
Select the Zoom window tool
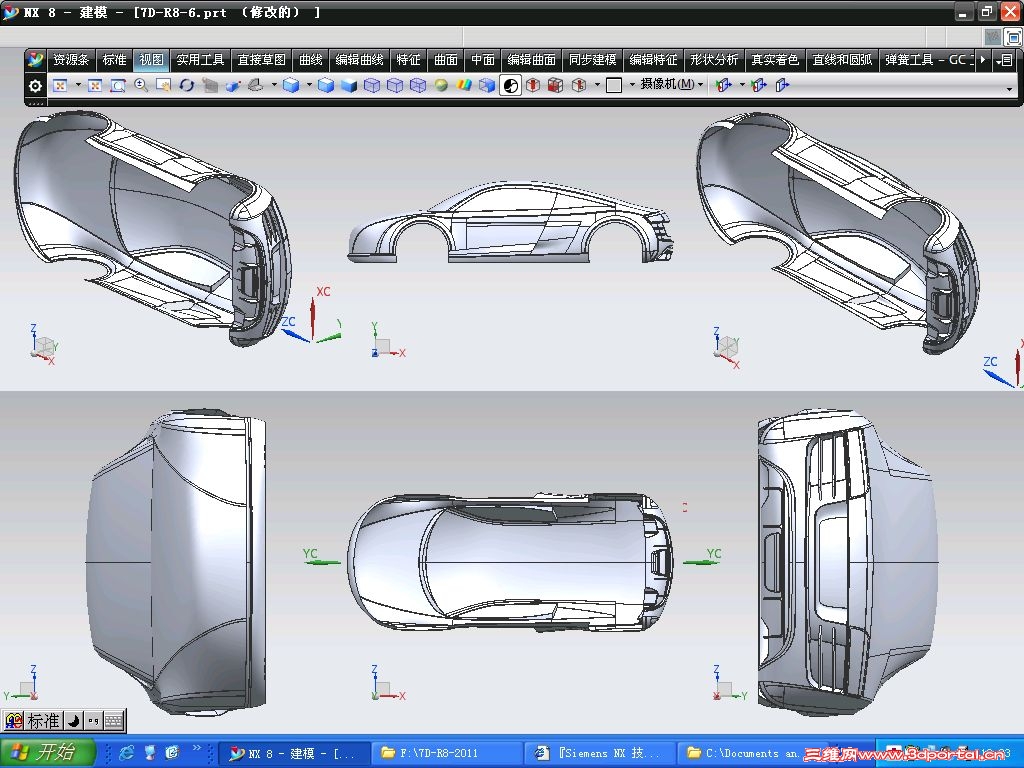(118, 86)
